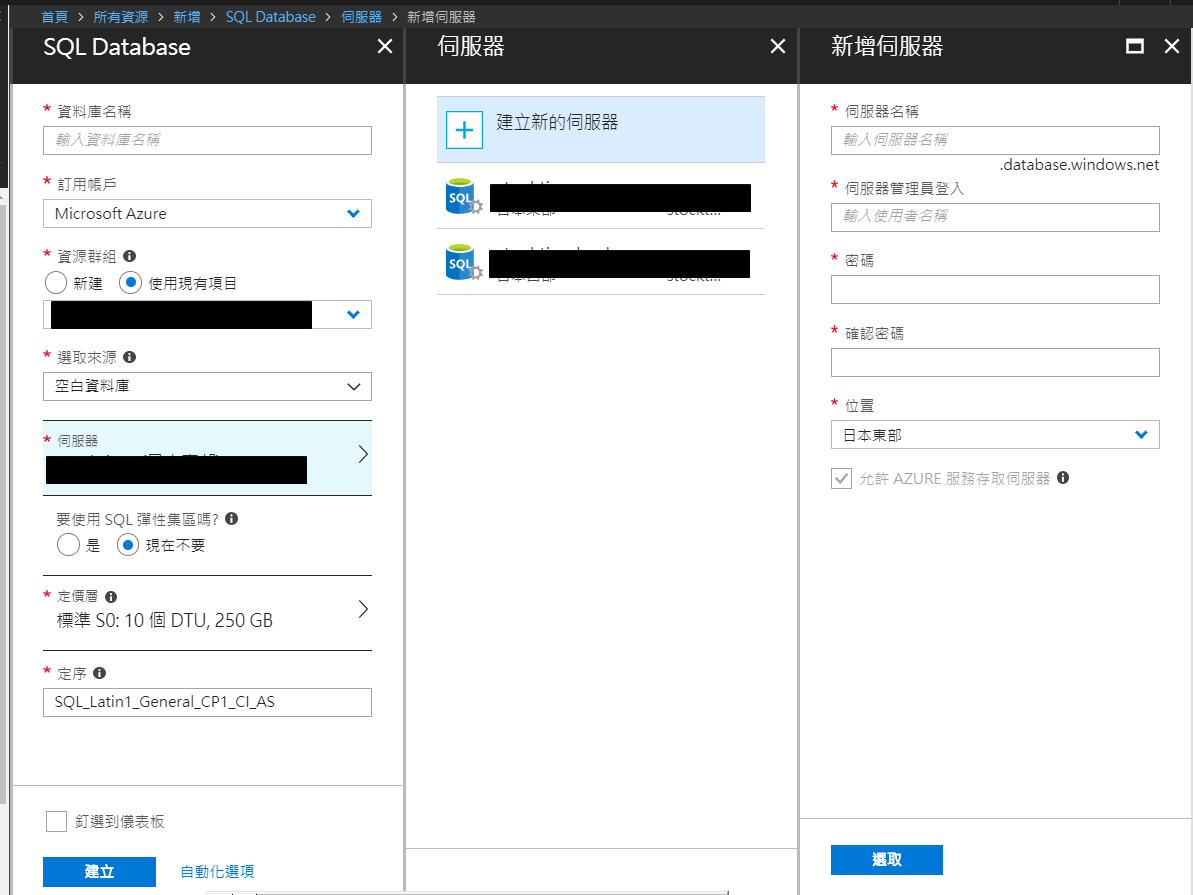Viewport: 1193px width, 895px height.
Task: Show info tooltip for 資源群組
Action: [129, 256]
